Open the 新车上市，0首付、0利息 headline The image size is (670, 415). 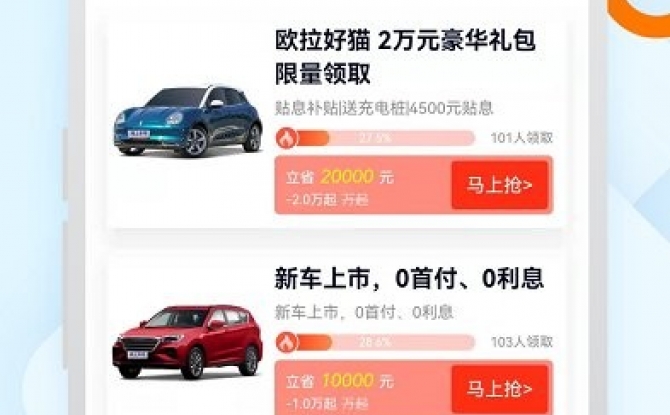pyautogui.click(x=409, y=278)
